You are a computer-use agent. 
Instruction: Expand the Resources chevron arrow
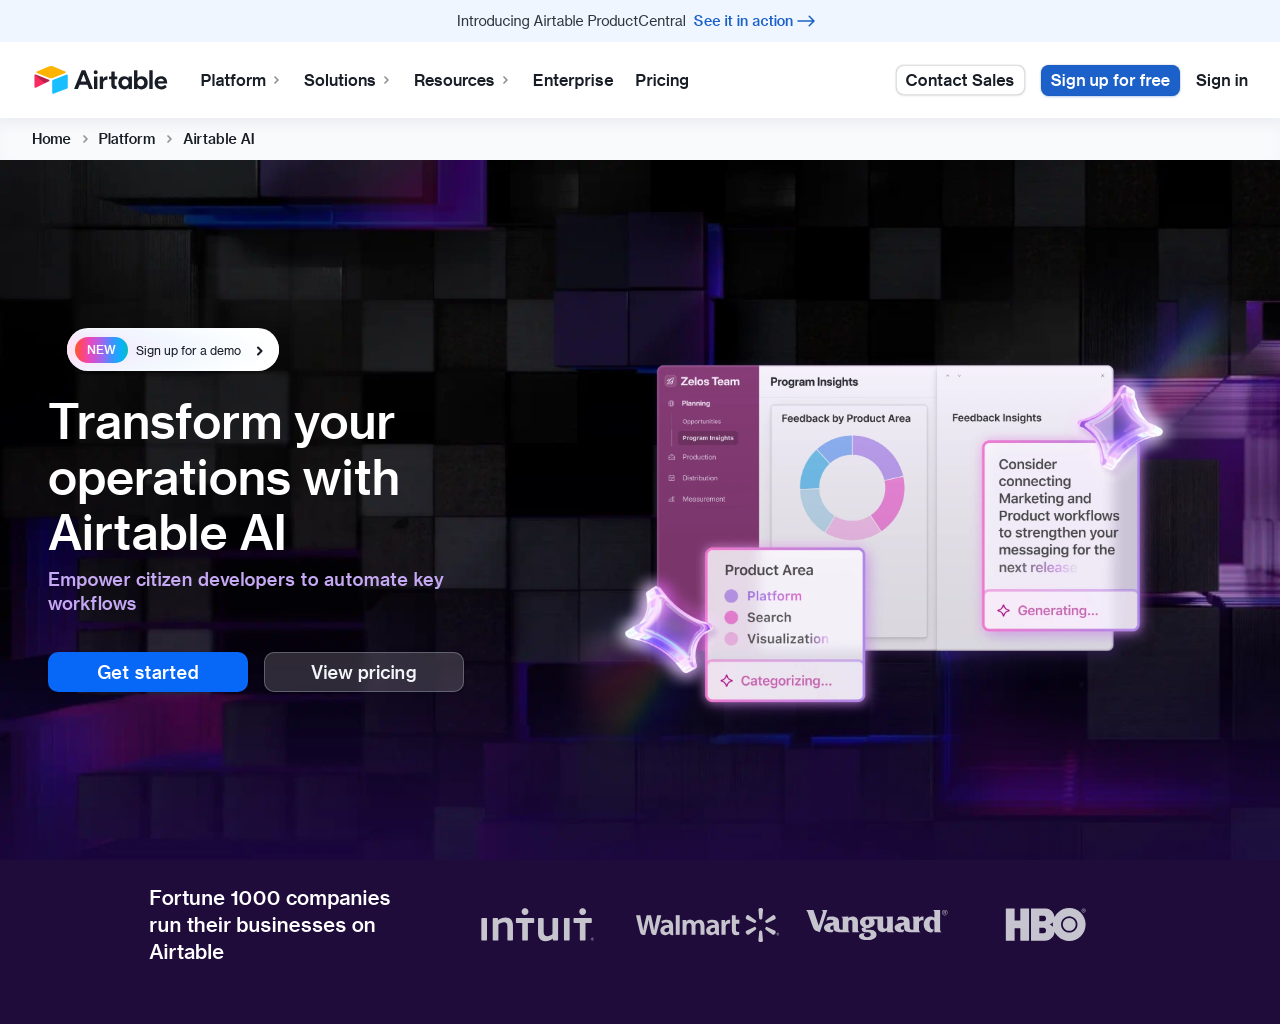click(x=505, y=80)
